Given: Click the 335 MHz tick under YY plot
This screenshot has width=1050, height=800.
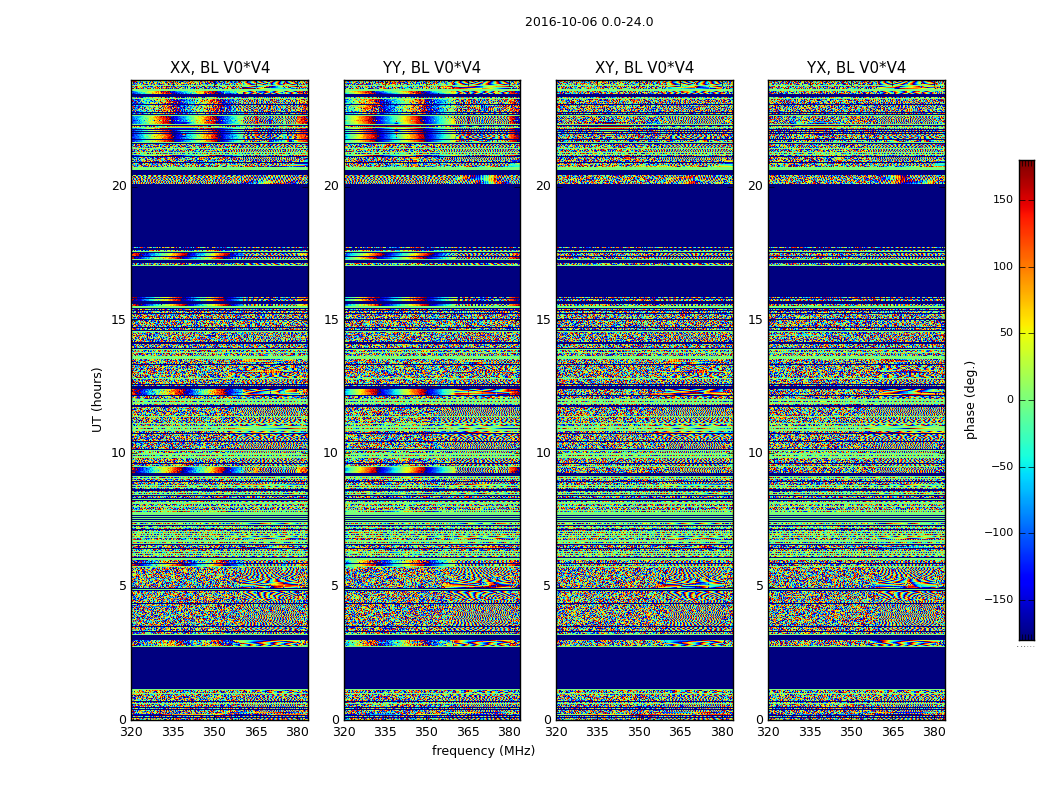Looking at the screenshot, I should coord(385,732).
